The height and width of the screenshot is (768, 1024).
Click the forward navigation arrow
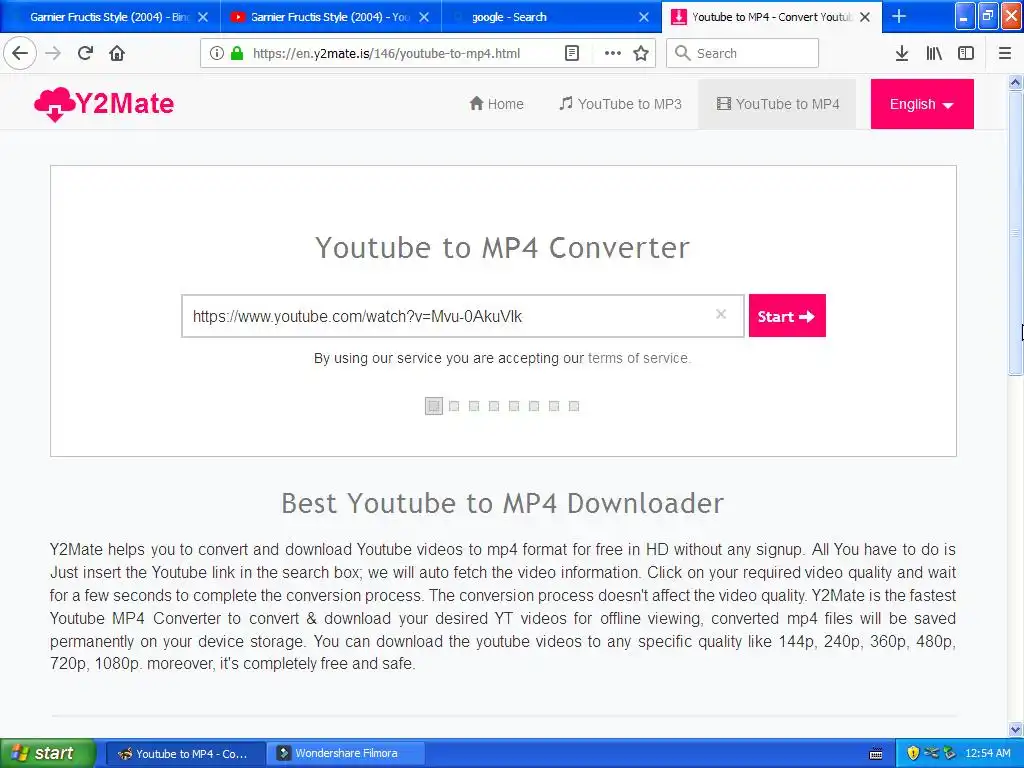(x=53, y=53)
